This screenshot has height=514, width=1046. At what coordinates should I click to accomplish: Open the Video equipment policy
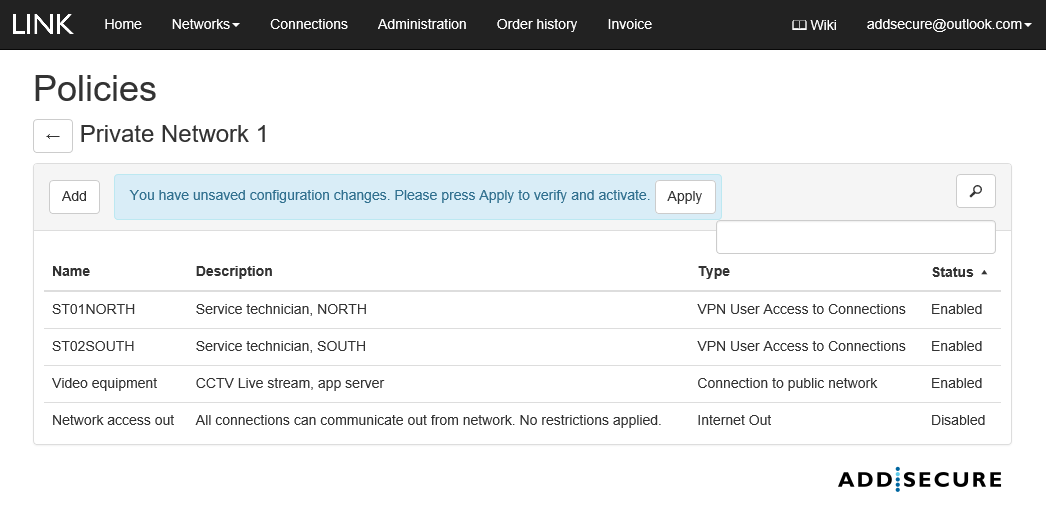pyautogui.click(x=104, y=384)
